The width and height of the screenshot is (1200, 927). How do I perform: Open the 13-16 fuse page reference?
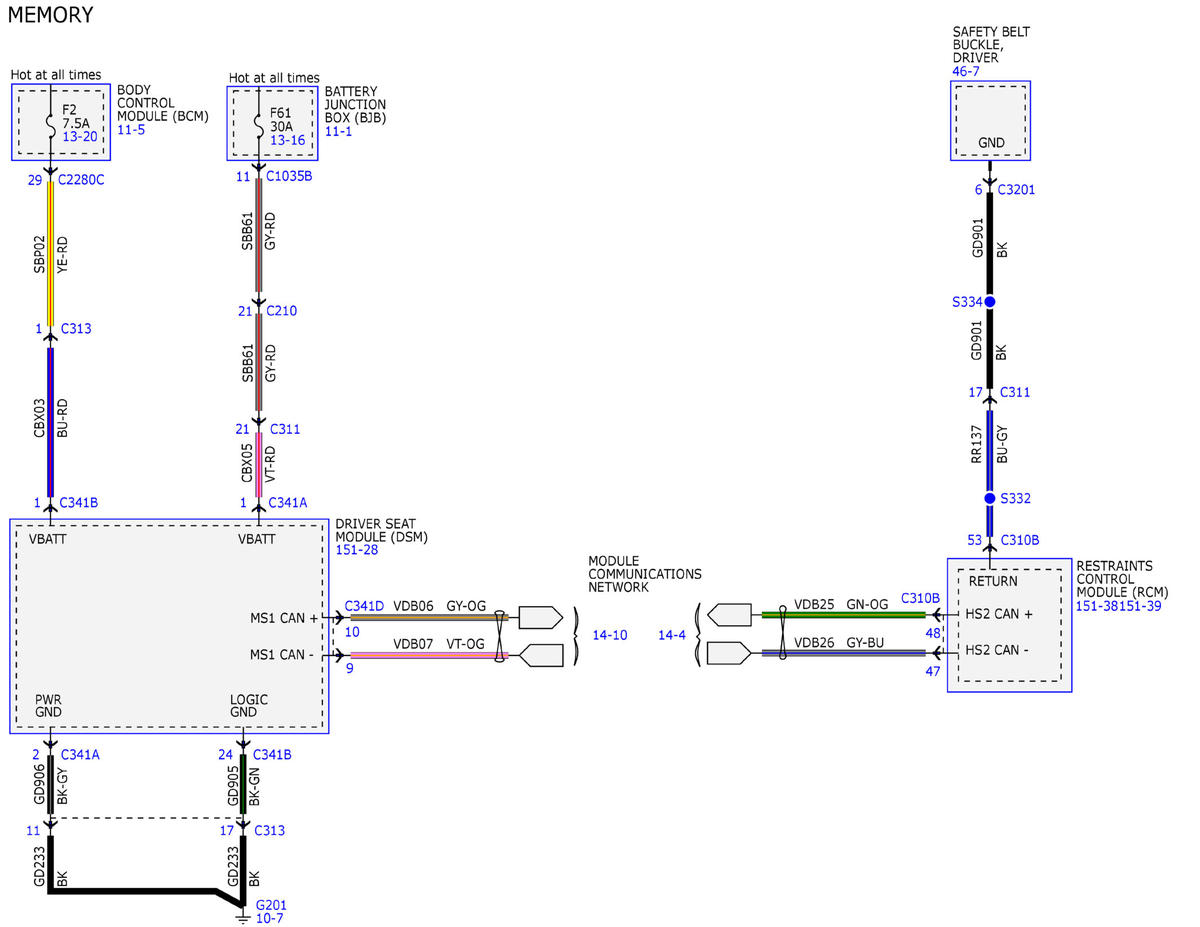click(x=288, y=140)
